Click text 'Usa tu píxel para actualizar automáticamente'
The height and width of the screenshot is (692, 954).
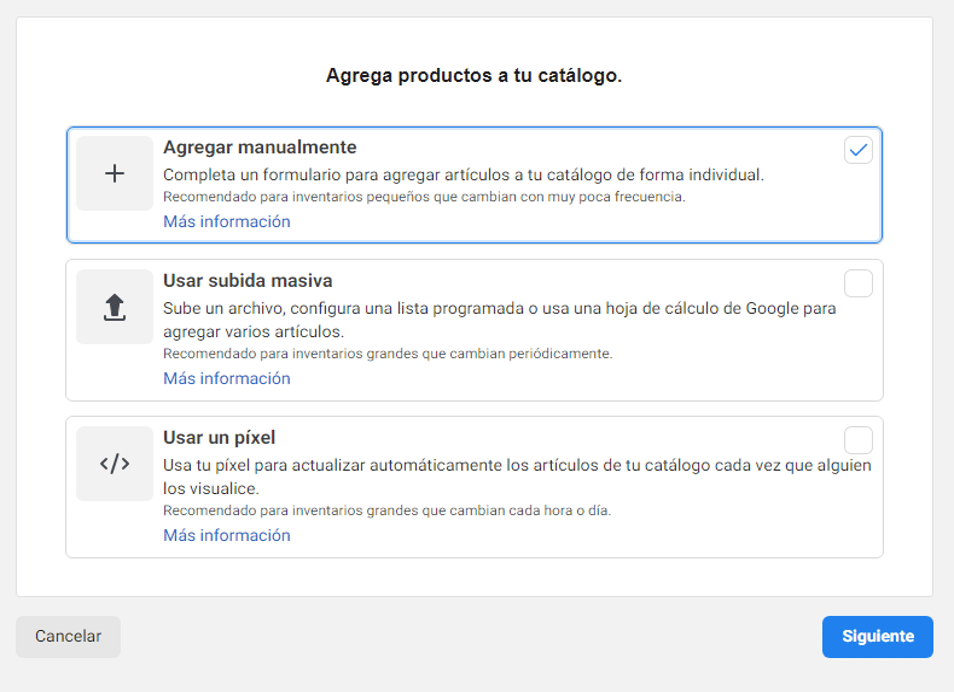(x=333, y=466)
